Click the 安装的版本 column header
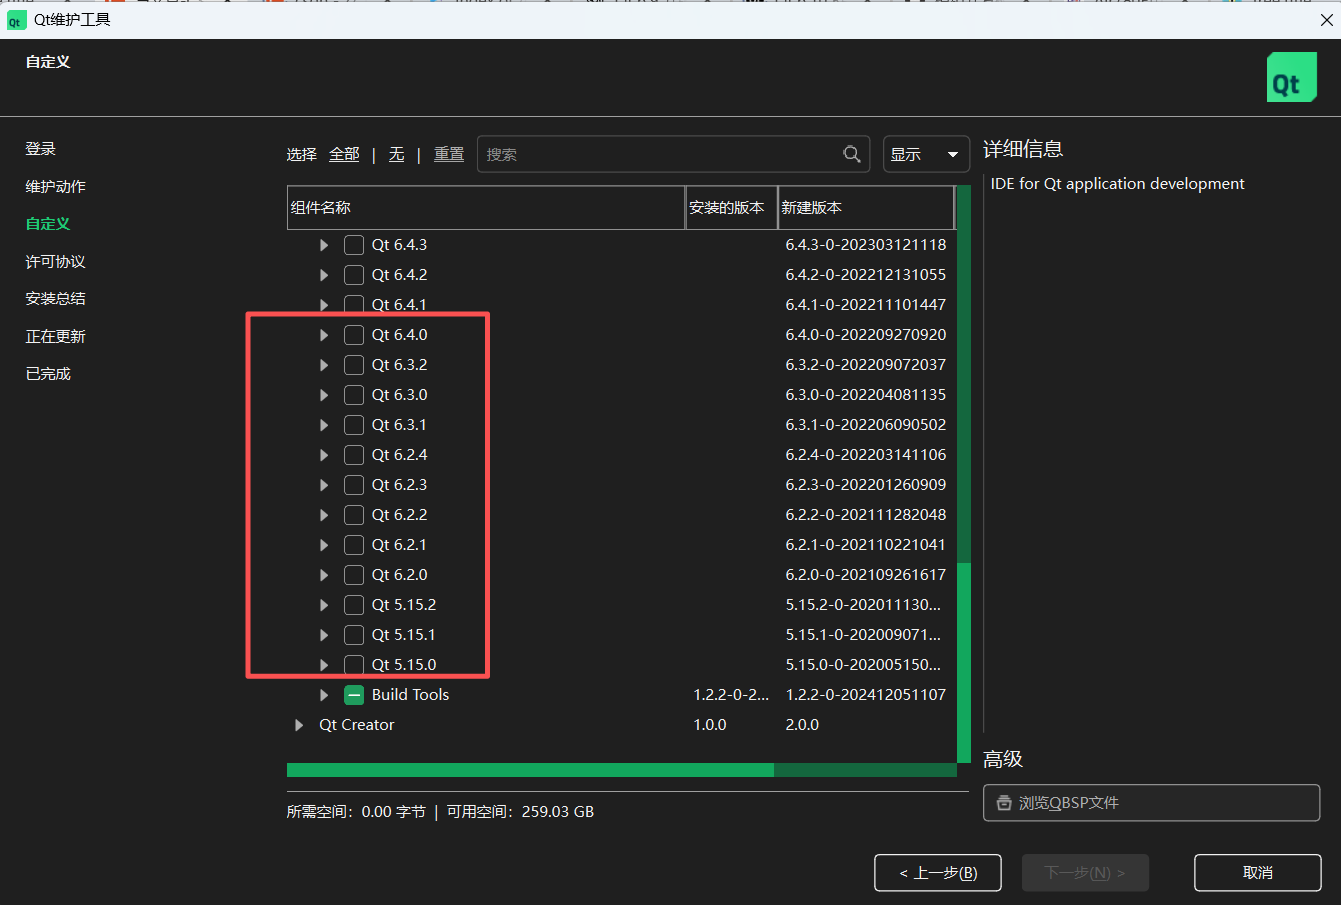This screenshot has width=1341, height=905. tap(732, 208)
